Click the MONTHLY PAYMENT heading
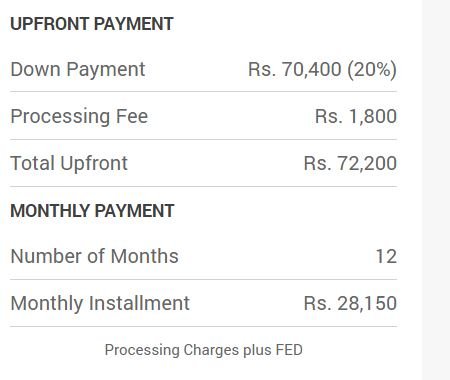Image resolution: width=450 pixels, height=380 pixels. [92, 211]
